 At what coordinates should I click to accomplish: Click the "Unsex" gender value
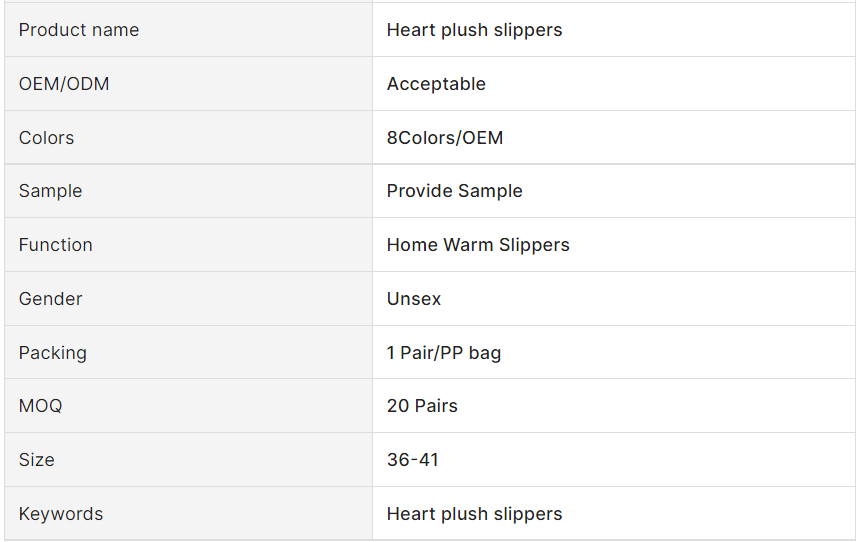[414, 299]
